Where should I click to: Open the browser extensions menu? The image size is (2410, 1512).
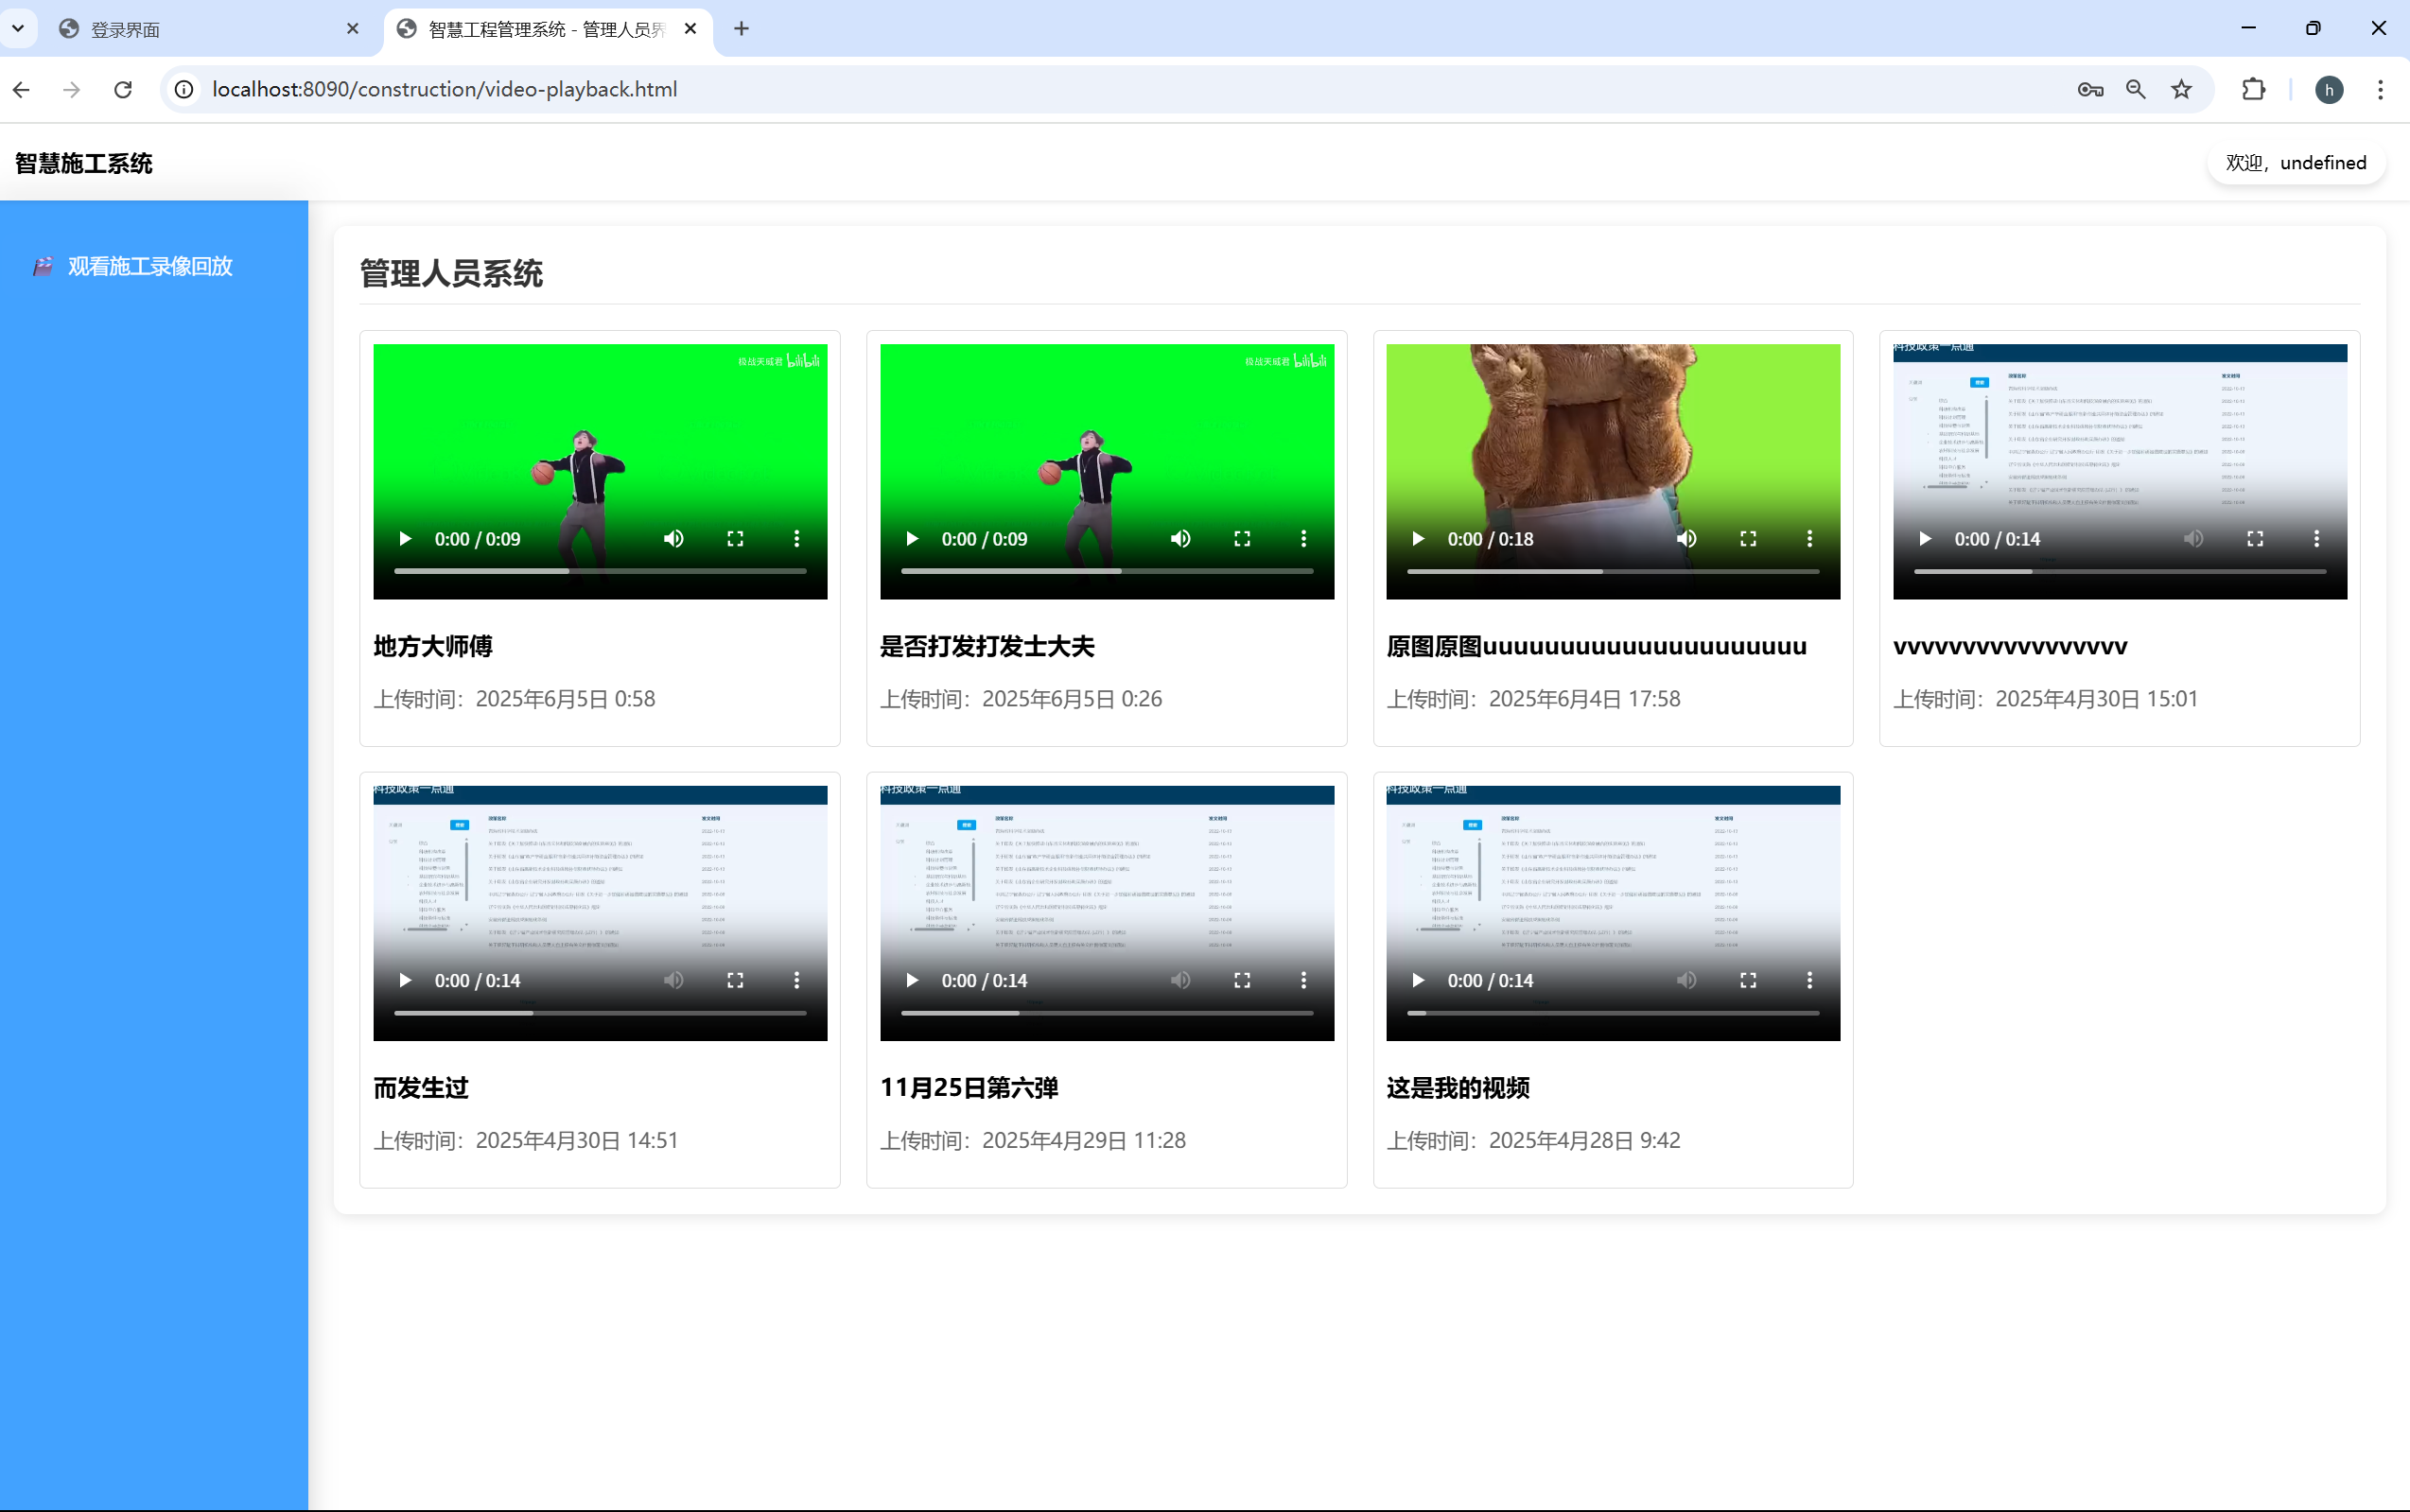coord(2253,90)
